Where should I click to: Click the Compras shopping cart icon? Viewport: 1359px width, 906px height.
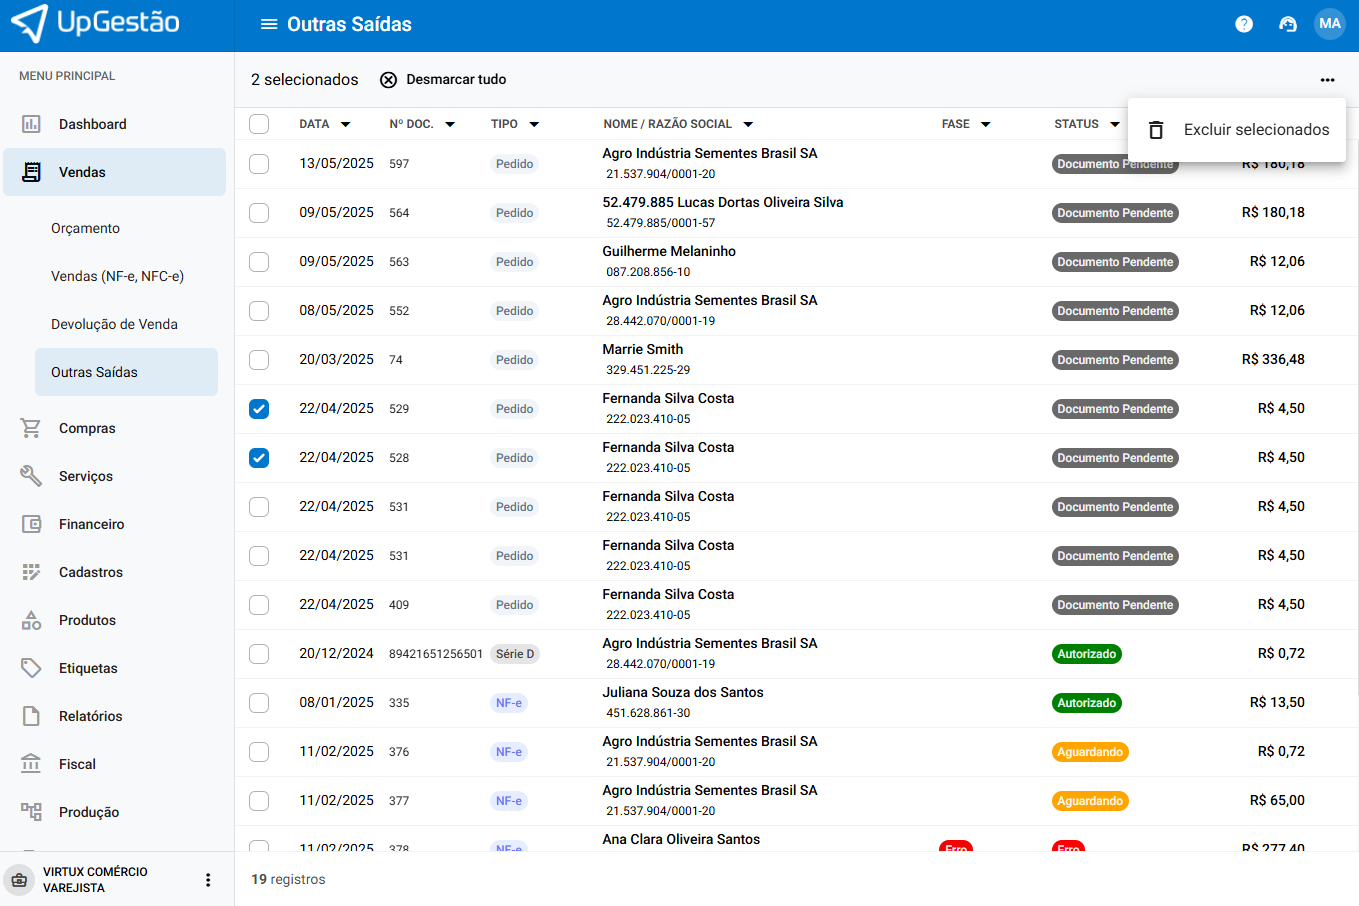point(31,428)
